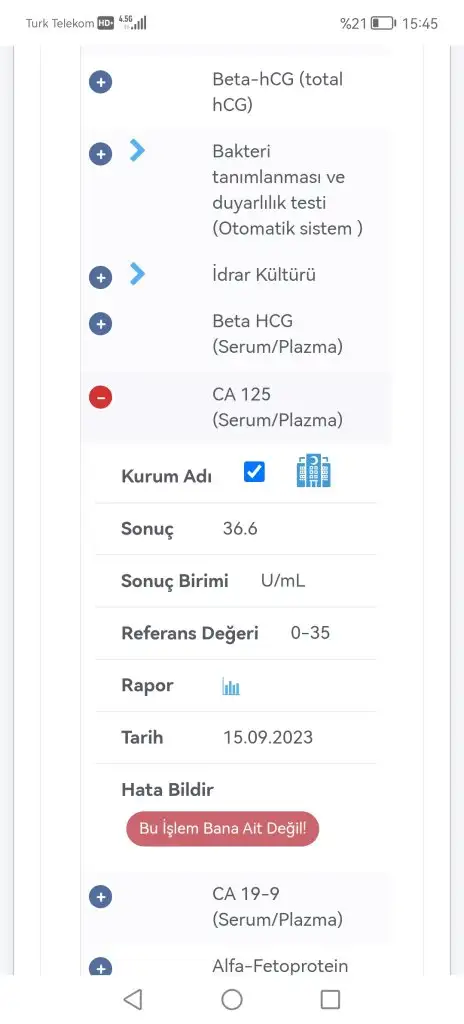Expand the Beta HCG (Serum/Plazma) row
The image size is (464, 1024).
[x=101, y=324]
